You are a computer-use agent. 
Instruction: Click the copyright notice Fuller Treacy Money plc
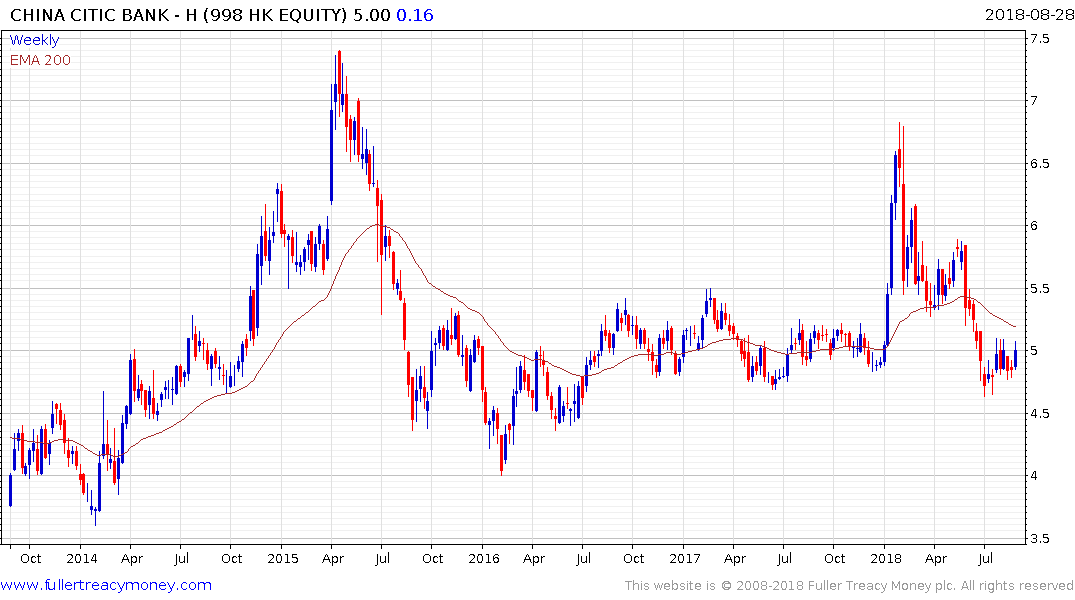849,586
